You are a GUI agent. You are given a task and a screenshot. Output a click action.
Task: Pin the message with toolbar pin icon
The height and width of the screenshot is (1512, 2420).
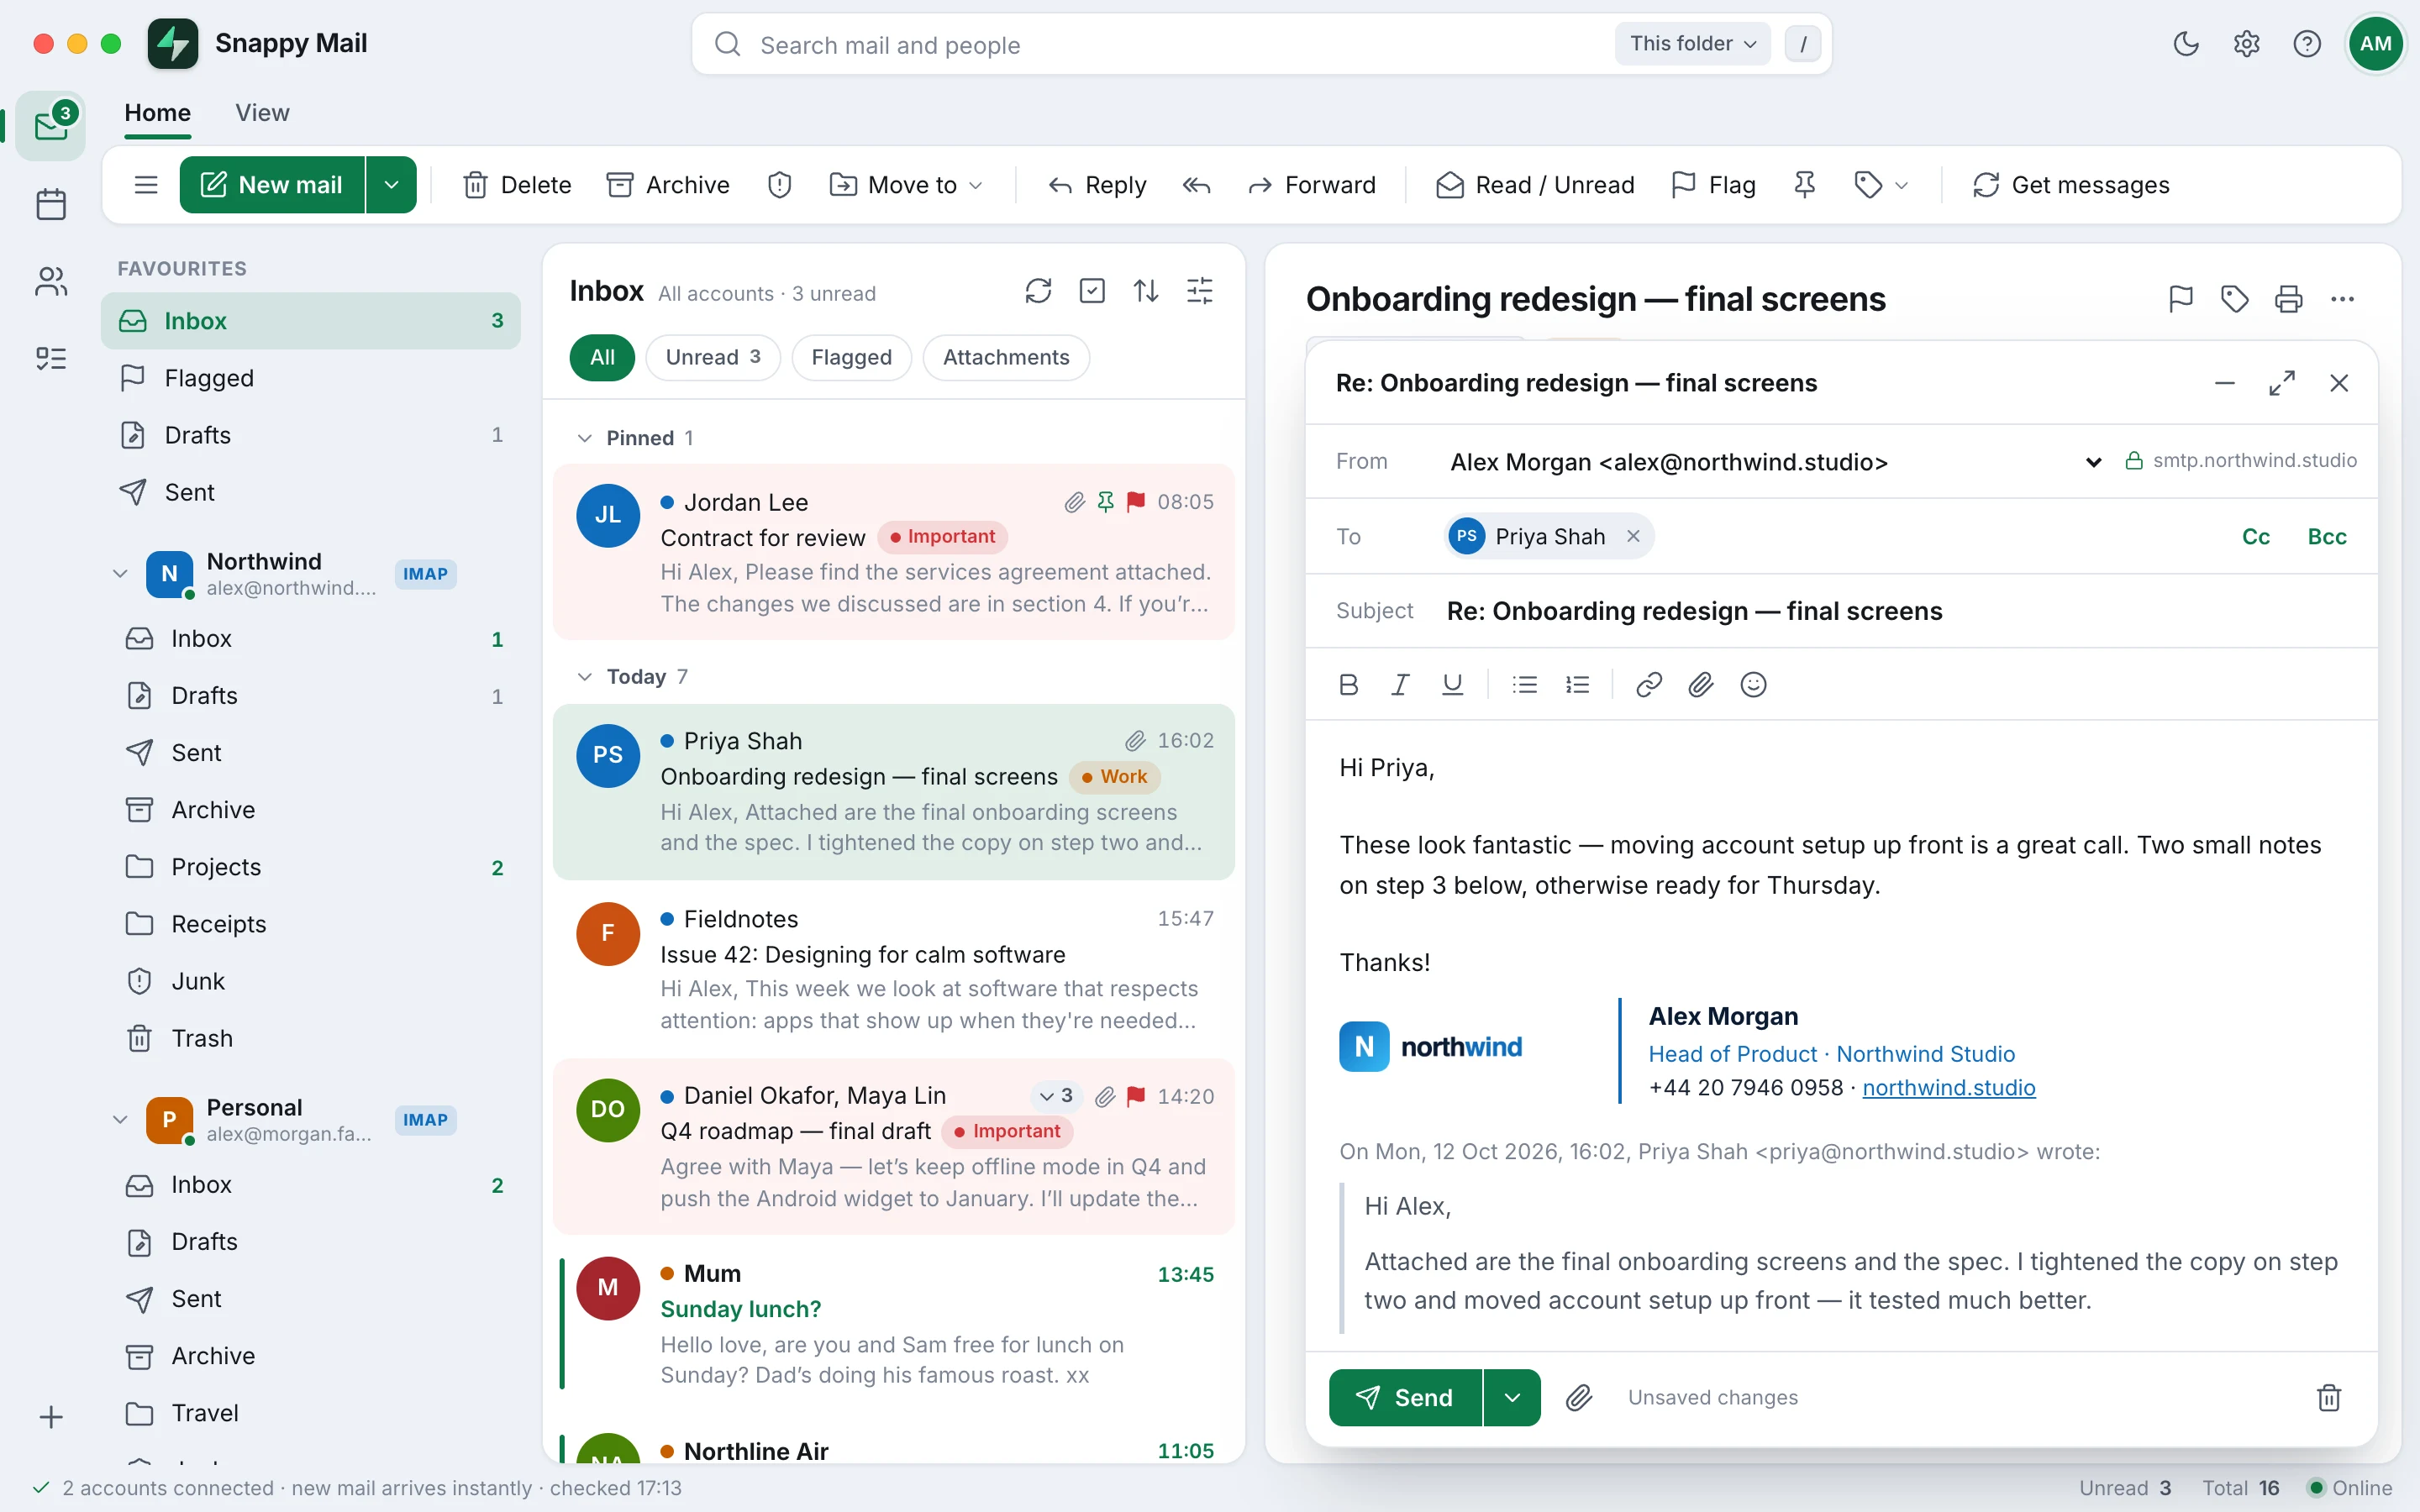tap(1804, 185)
